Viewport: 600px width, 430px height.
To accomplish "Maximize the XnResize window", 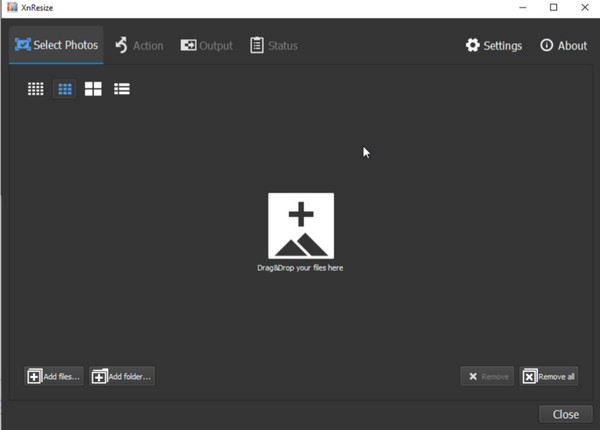I will coord(553,8).
